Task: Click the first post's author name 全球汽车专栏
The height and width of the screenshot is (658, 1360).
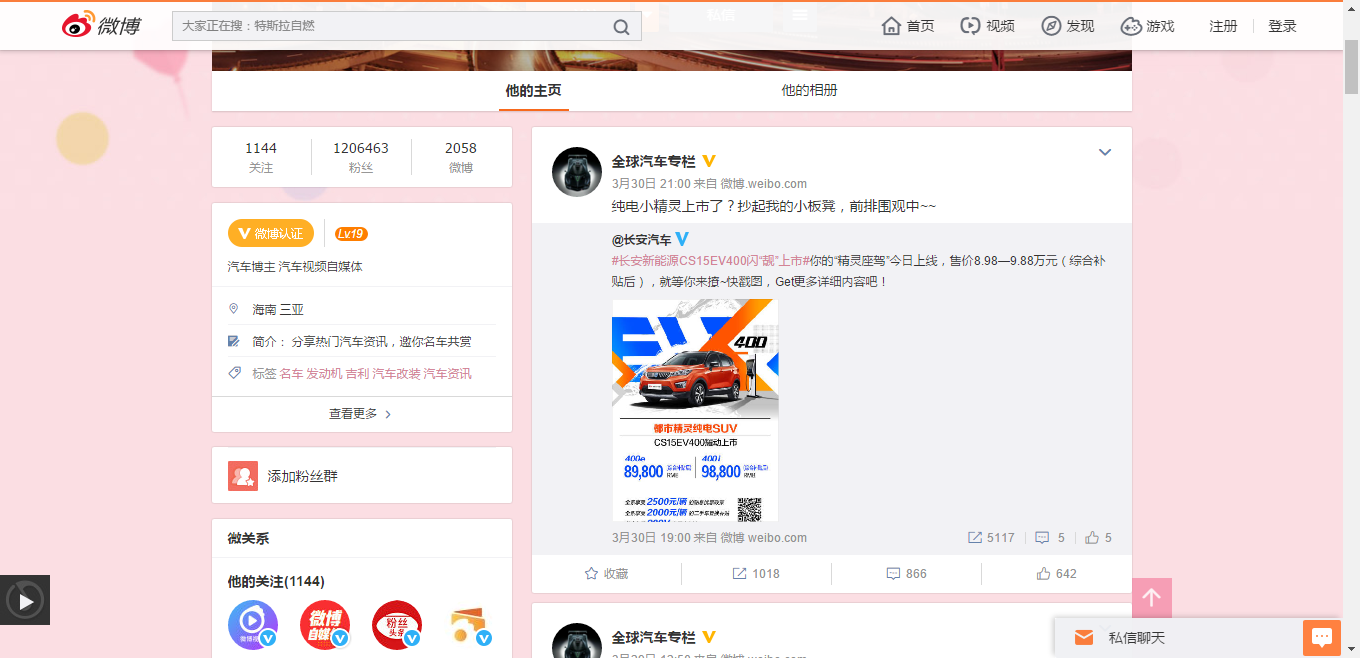Action: pos(653,161)
